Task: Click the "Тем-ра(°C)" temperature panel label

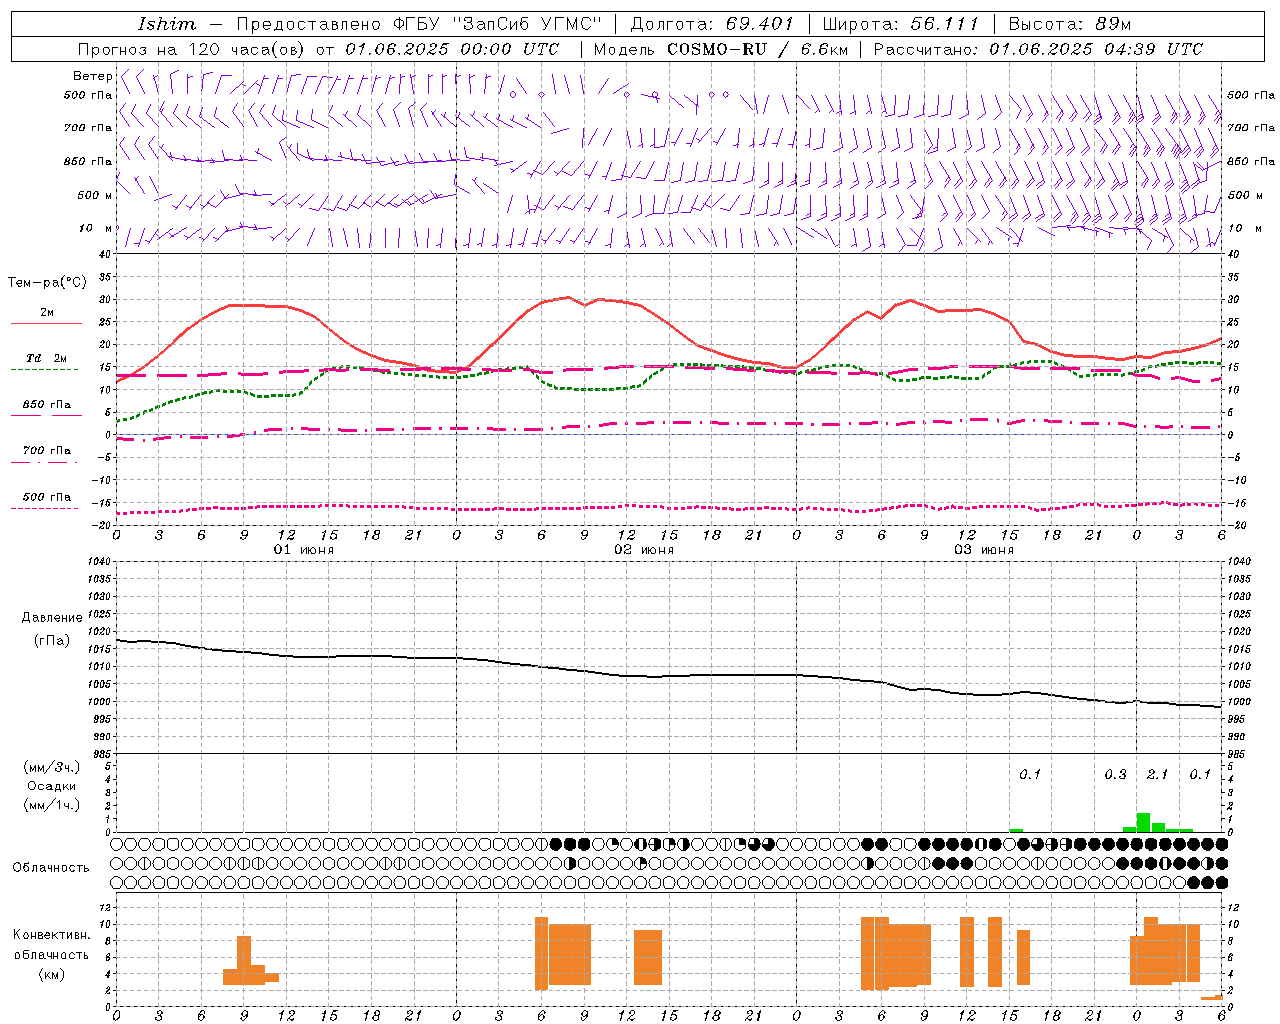Action: pos(46,283)
